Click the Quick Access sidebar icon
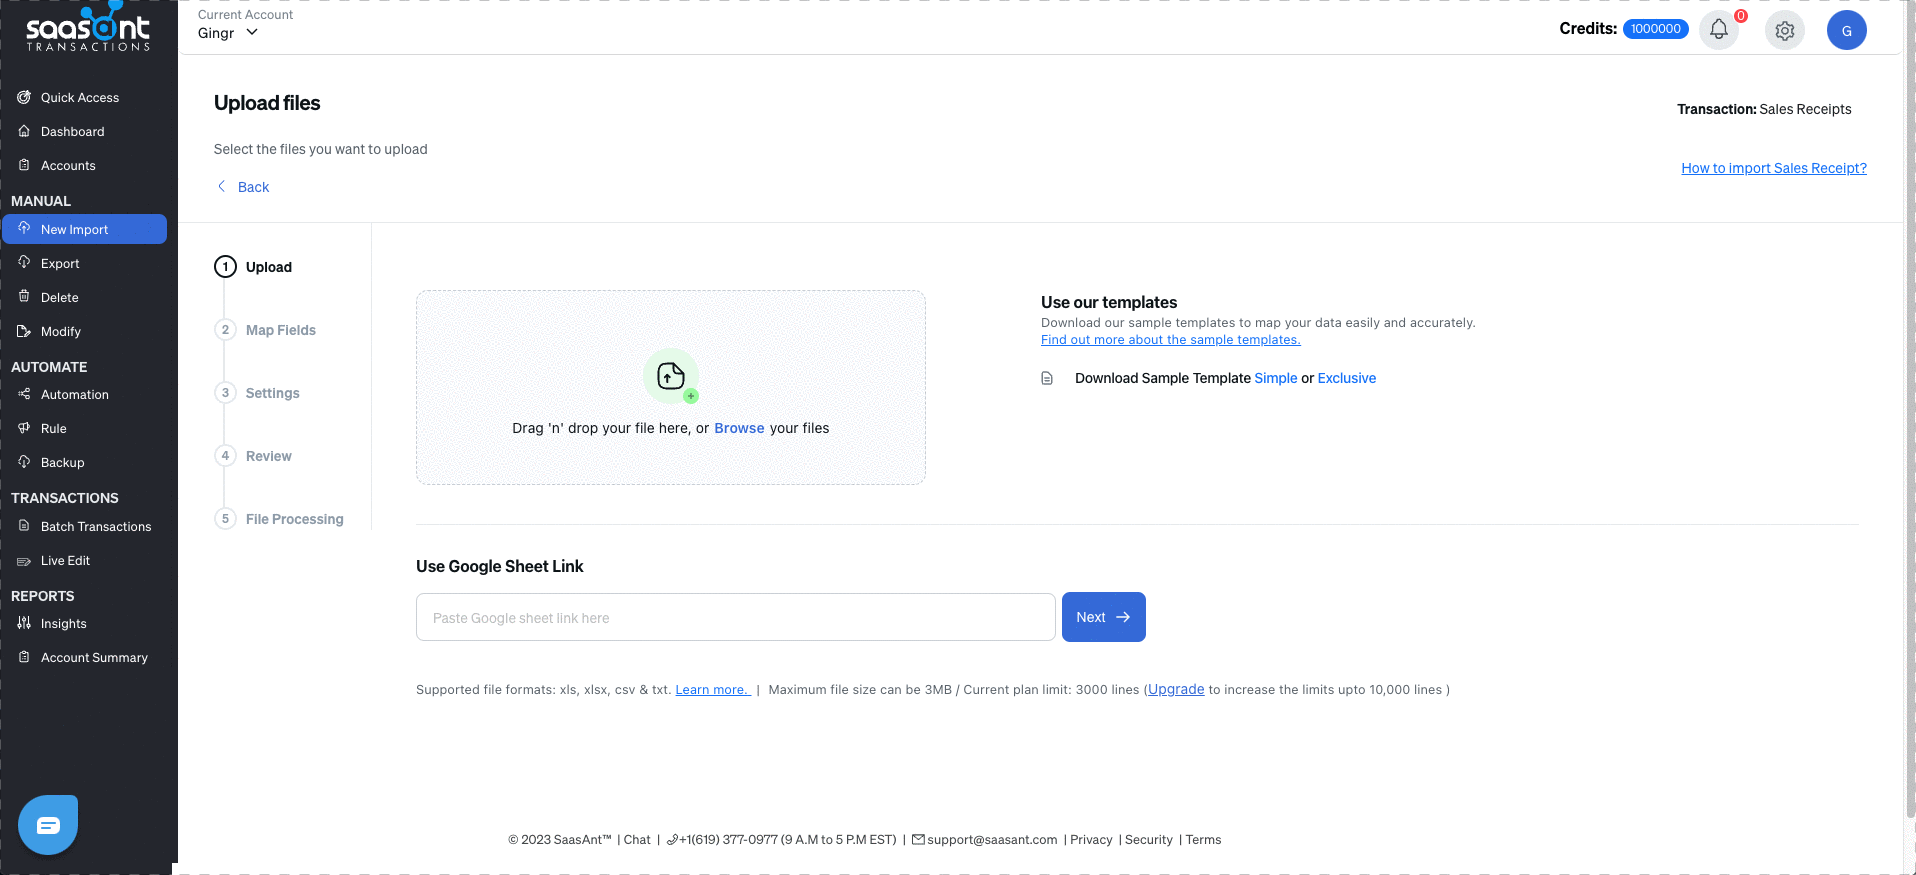 pos(24,97)
